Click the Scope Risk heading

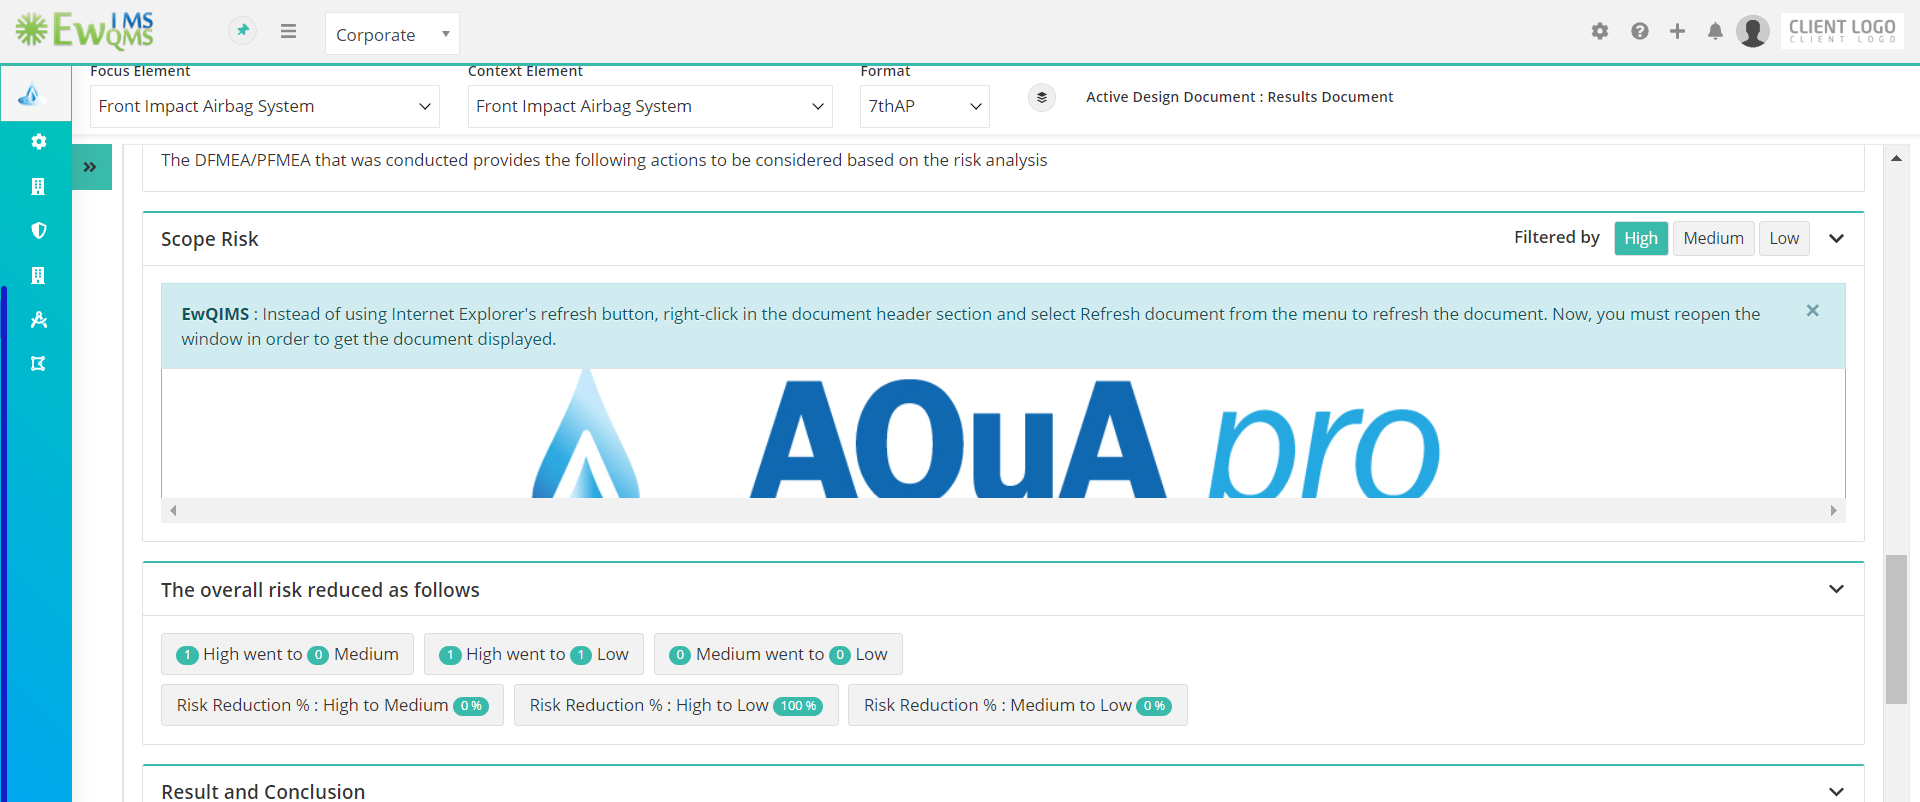coord(210,239)
